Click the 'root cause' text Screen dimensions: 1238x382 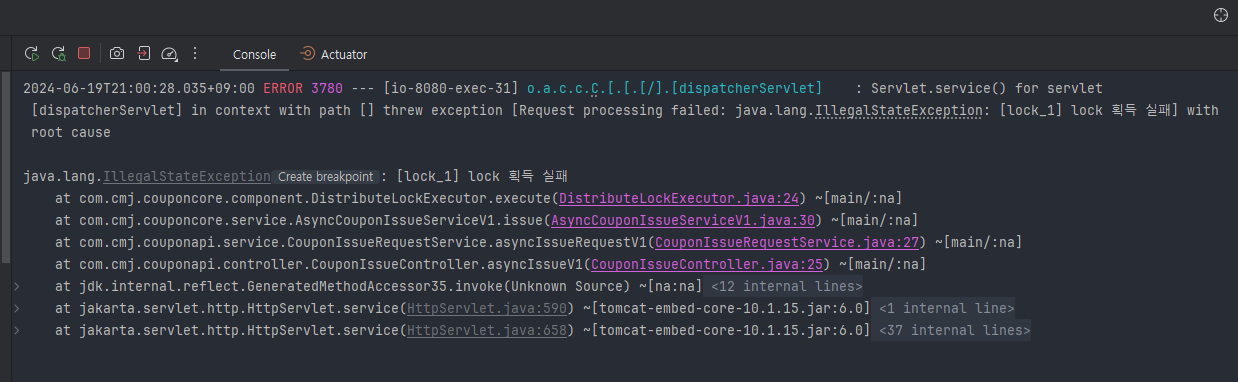[x=71, y=132]
